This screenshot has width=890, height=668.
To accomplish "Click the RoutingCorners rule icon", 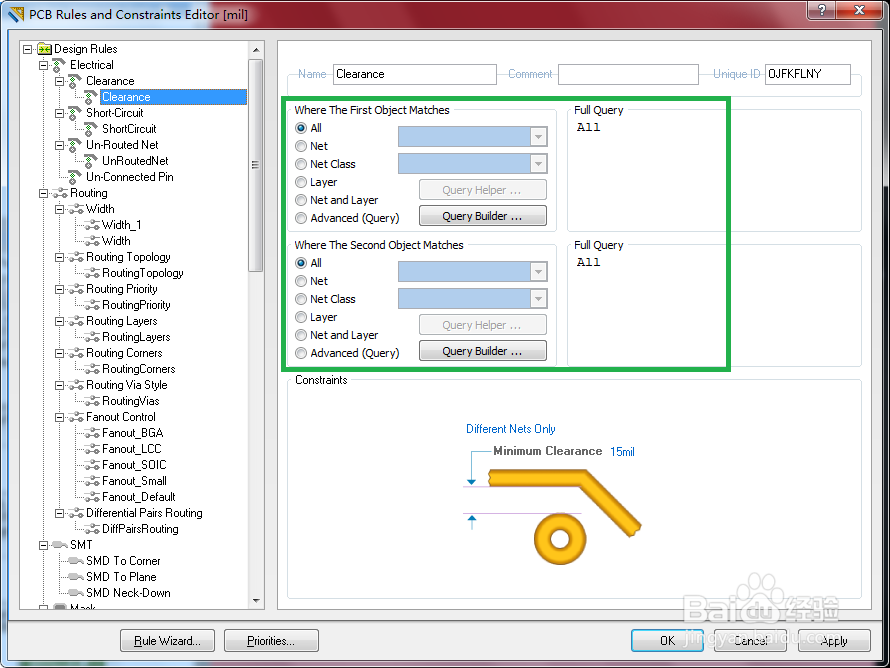I will 92,369.
